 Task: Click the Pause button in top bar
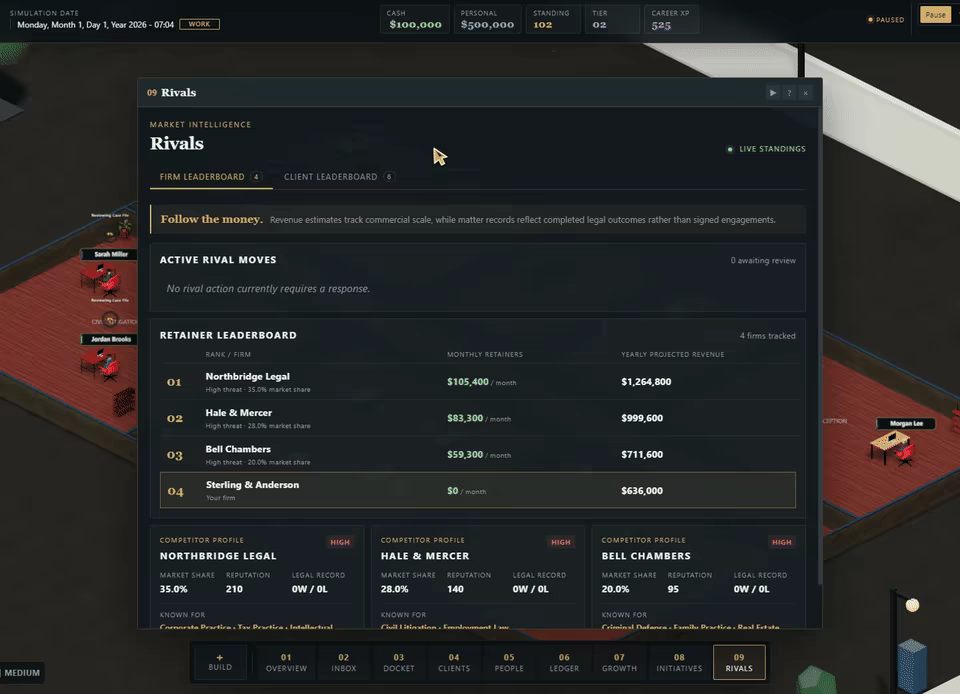935,15
